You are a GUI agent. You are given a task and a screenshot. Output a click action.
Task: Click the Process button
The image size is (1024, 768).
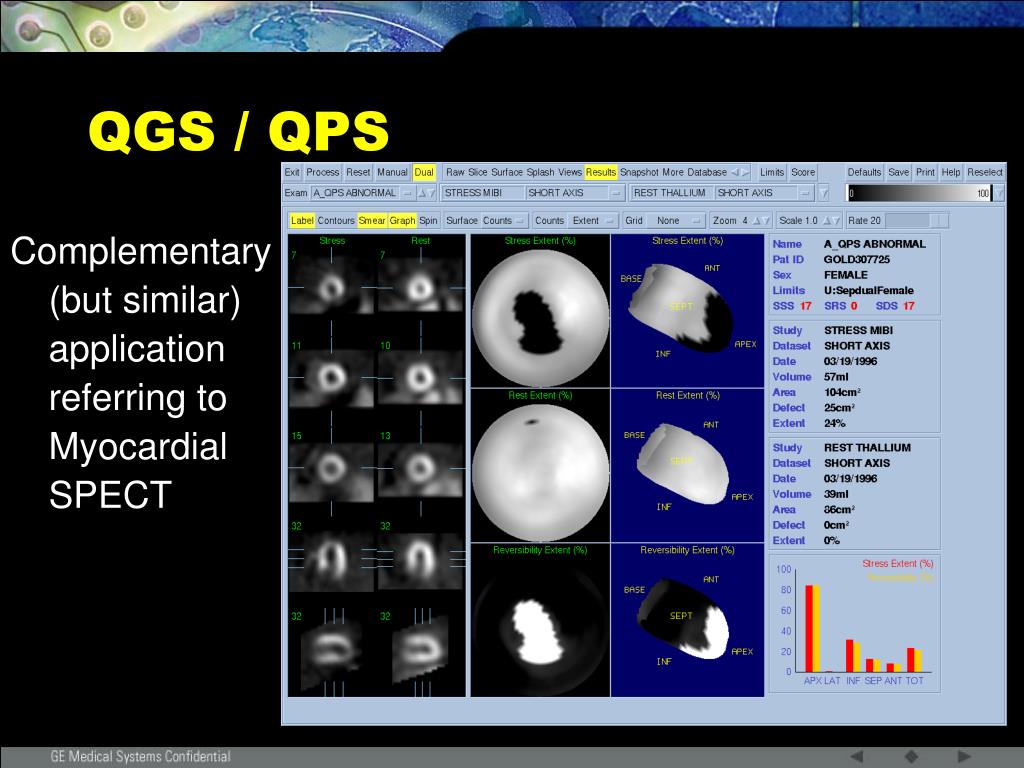click(x=323, y=172)
